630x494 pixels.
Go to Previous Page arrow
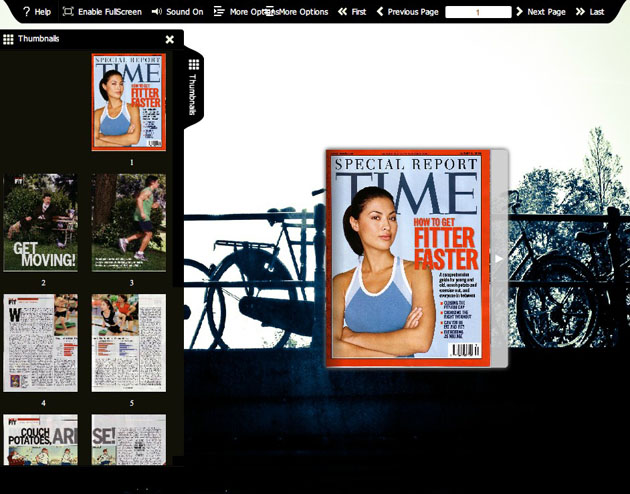click(380, 11)
